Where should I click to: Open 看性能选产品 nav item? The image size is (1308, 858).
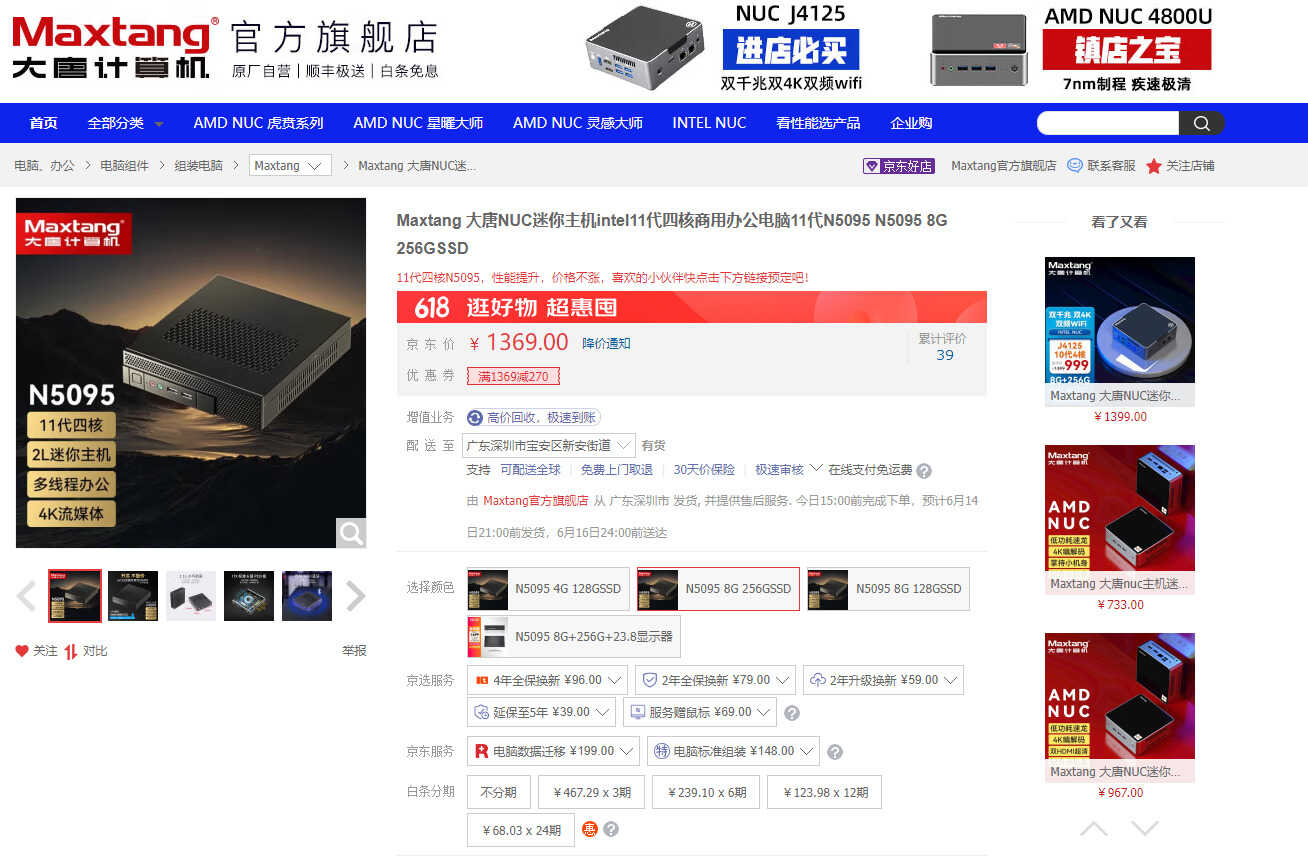coord(818,123)
